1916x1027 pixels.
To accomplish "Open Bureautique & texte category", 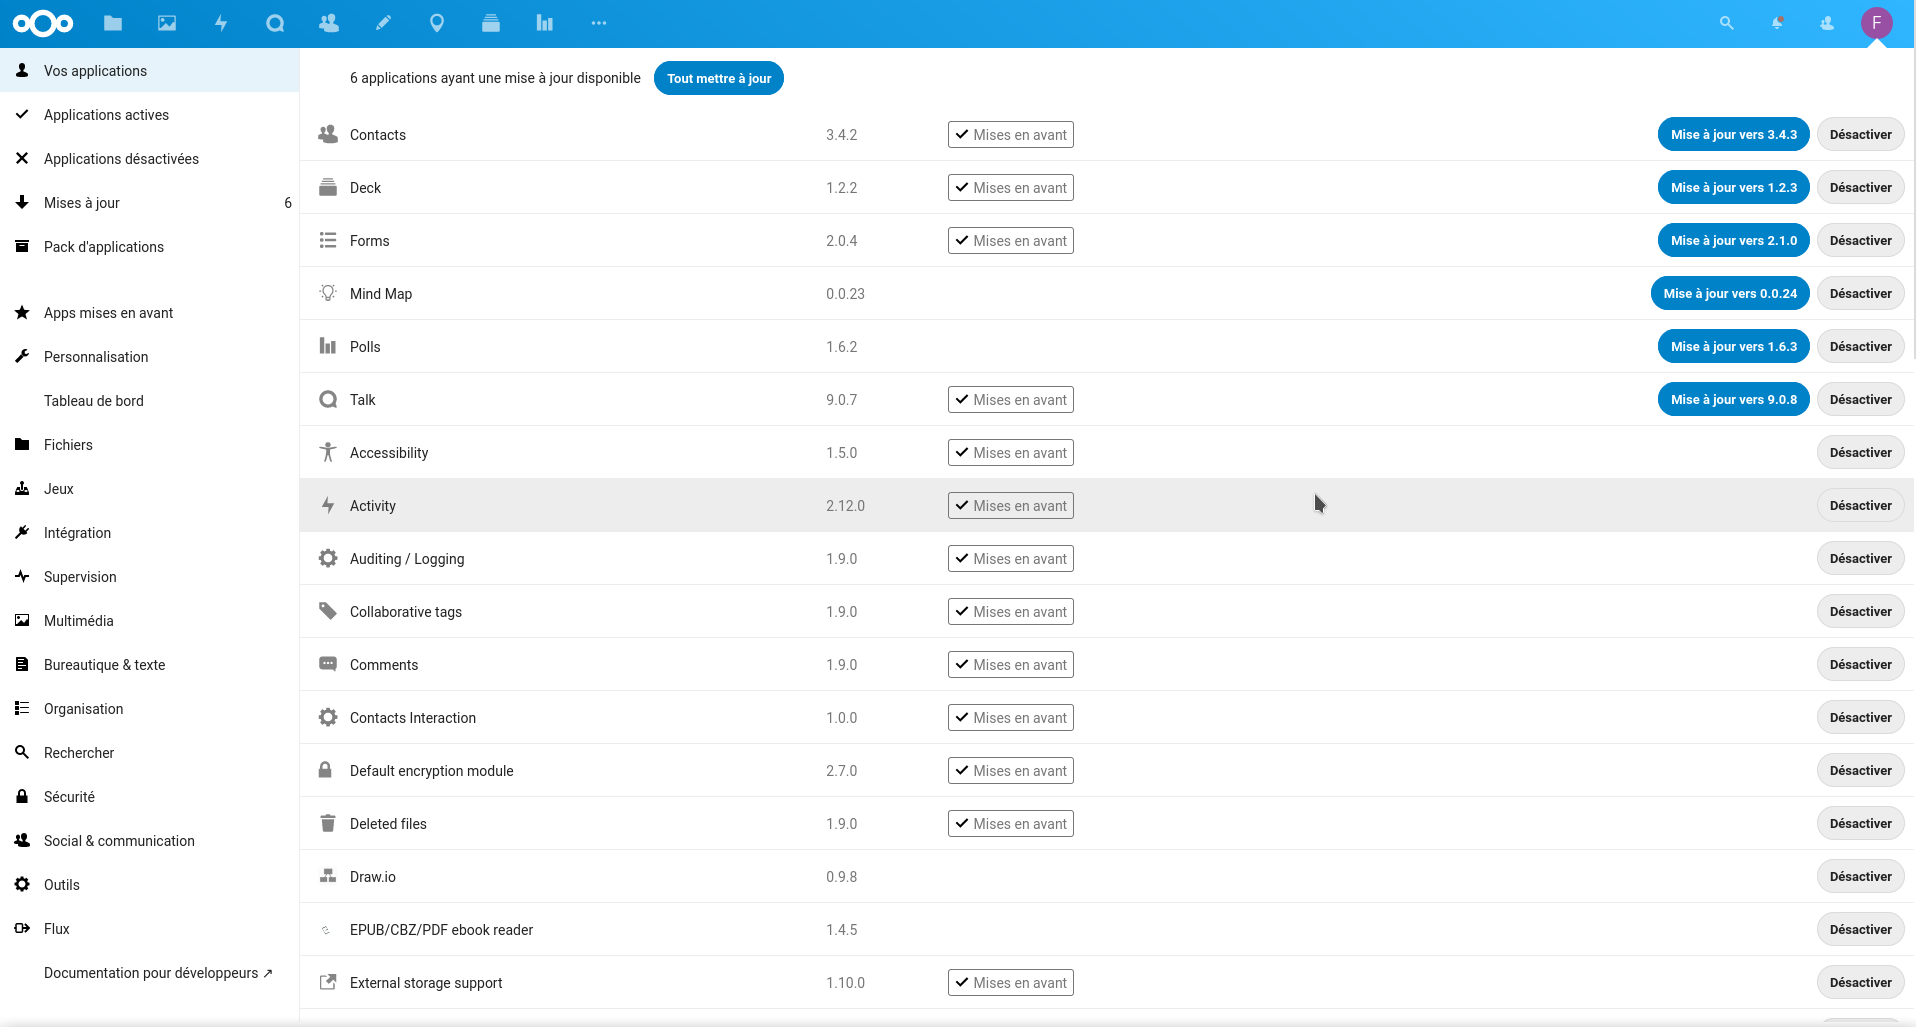I will 150,665.
